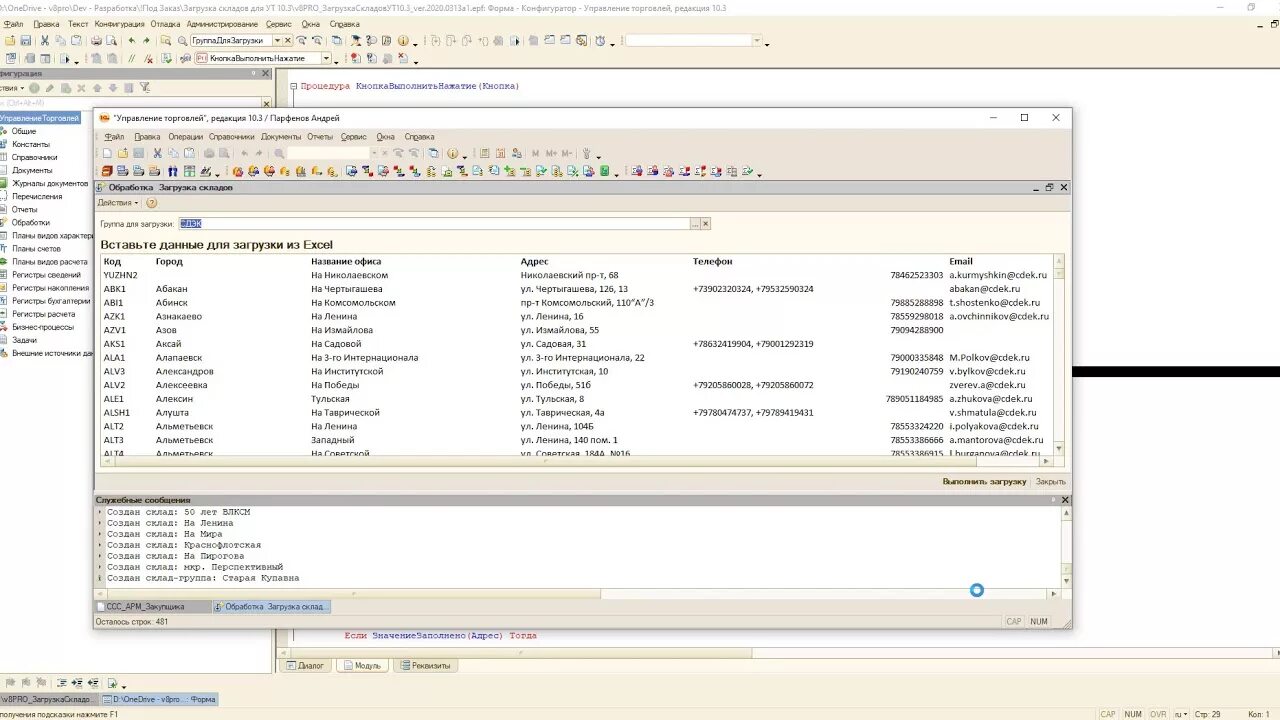Collapse the Процедура КнопкаВыполнитьНажатие code block
Screen dimensions: 1280x720
293,86
